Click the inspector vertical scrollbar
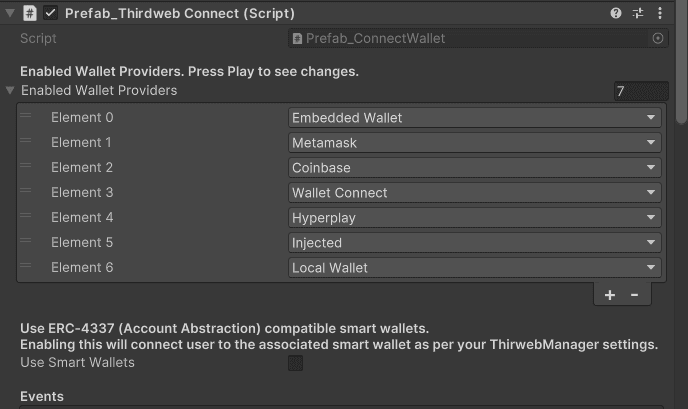The width and height of the screenshot is (688, 409). (x=681, y=61)
